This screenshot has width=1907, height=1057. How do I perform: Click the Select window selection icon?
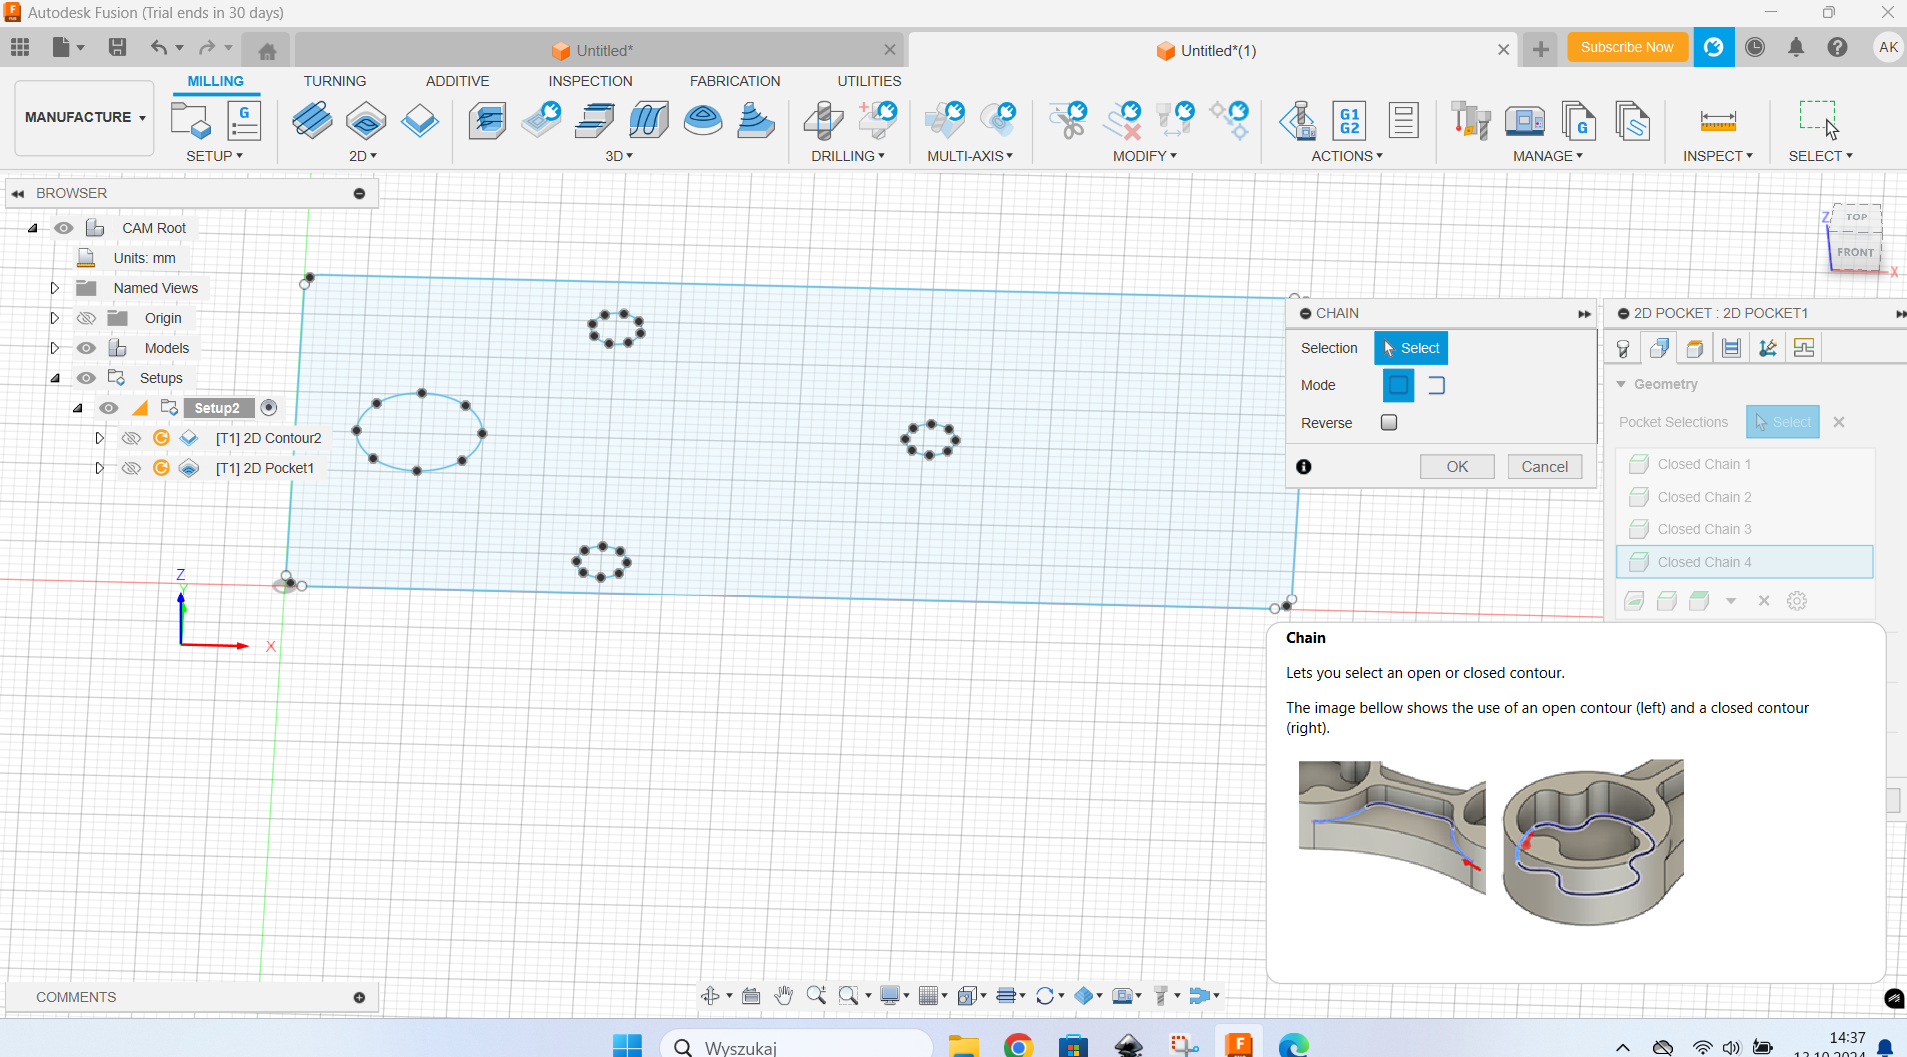1820,119
